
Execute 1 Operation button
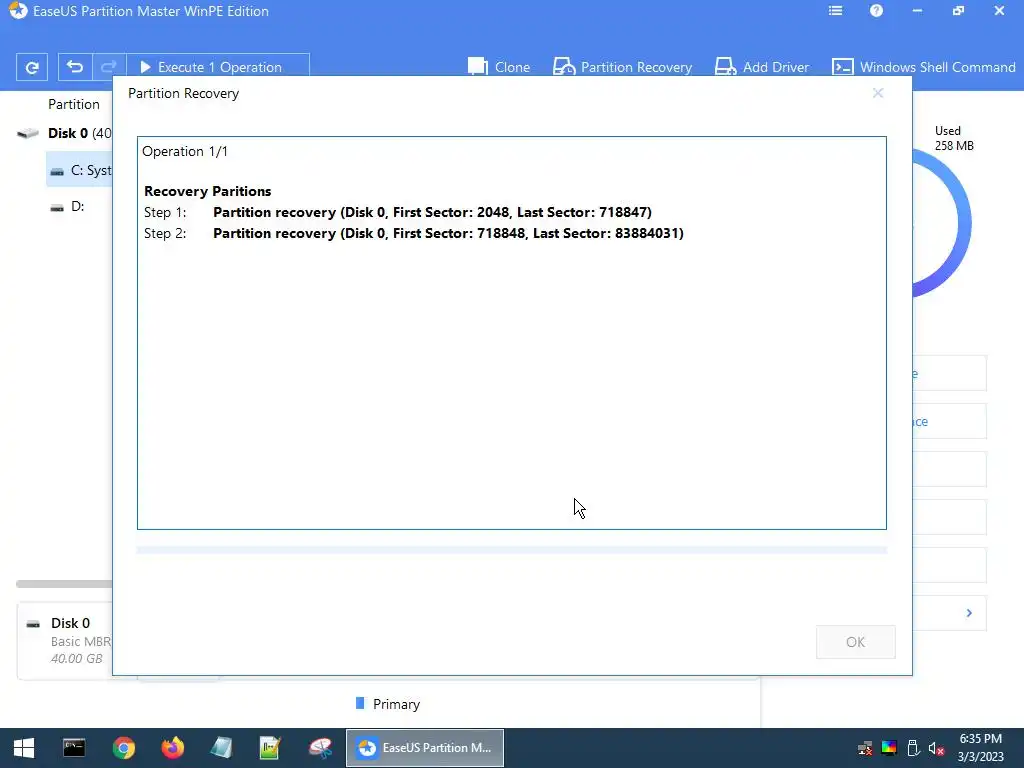click(x=217, y=67)
